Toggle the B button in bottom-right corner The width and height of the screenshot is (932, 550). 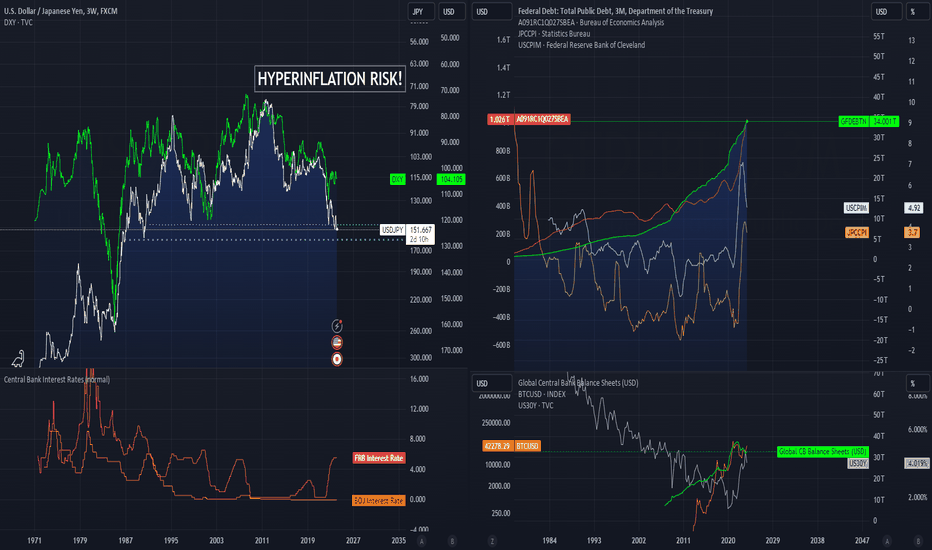[918, 541]
